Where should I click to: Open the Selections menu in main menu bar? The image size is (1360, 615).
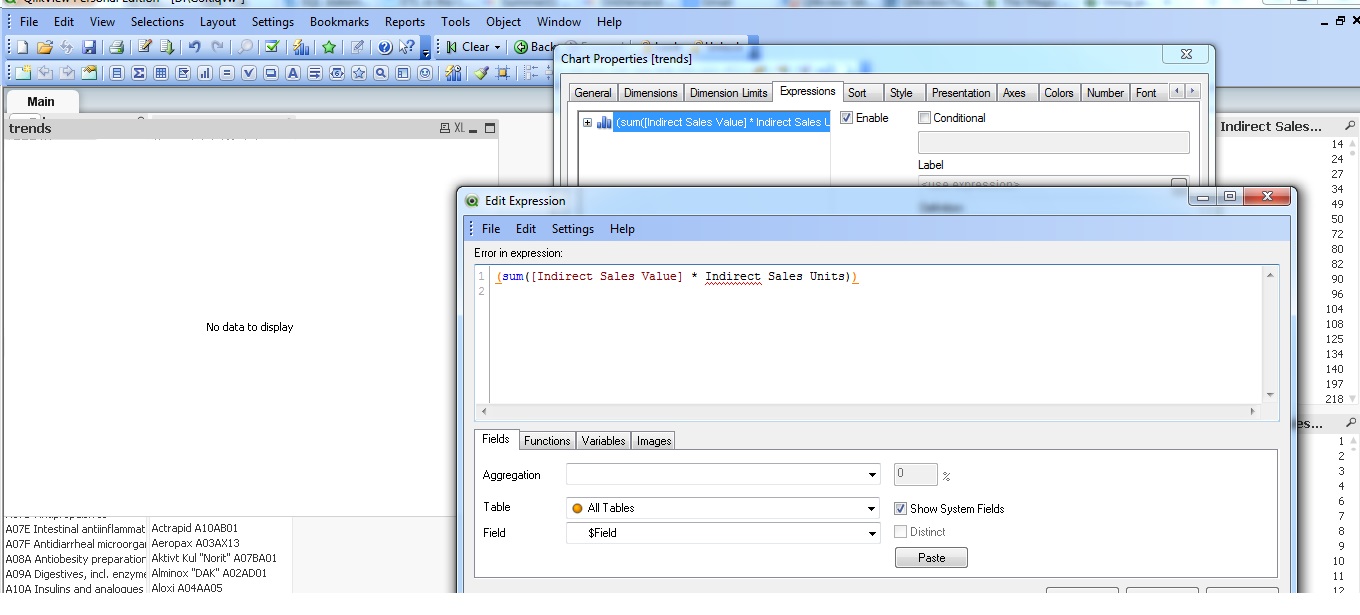click(157, 21)
